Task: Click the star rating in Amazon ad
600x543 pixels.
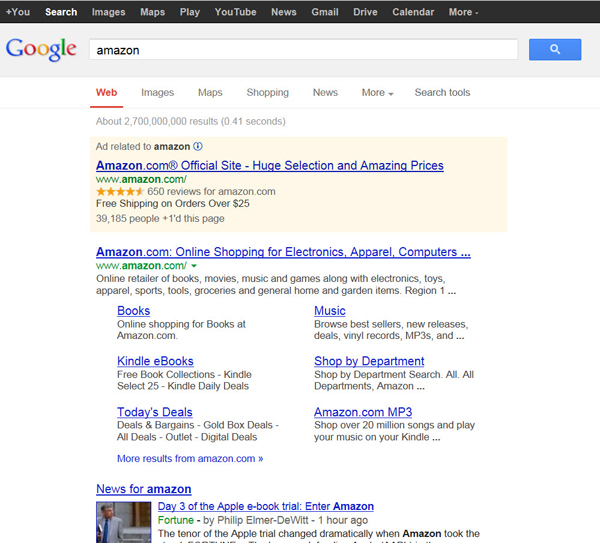Action: coord(119,191)
